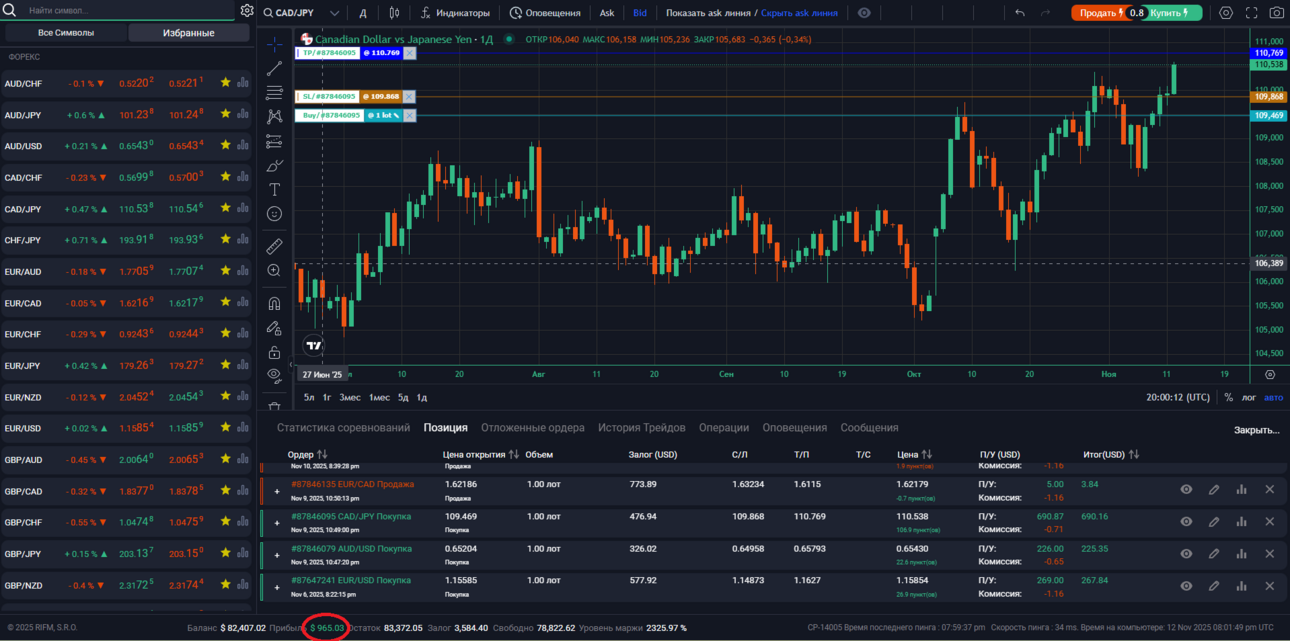Edit the CAD/JPY position with pencil icon
1290x641 pixels.
coord(1214,522)
